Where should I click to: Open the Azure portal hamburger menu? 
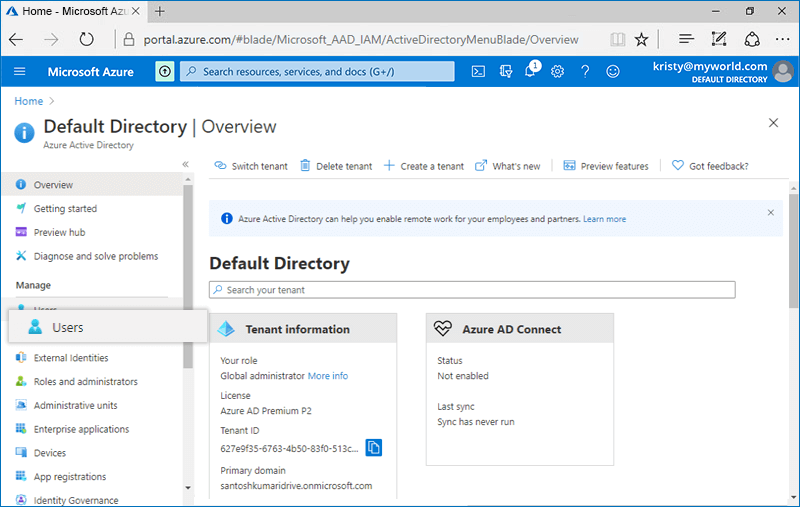(20, 72)
